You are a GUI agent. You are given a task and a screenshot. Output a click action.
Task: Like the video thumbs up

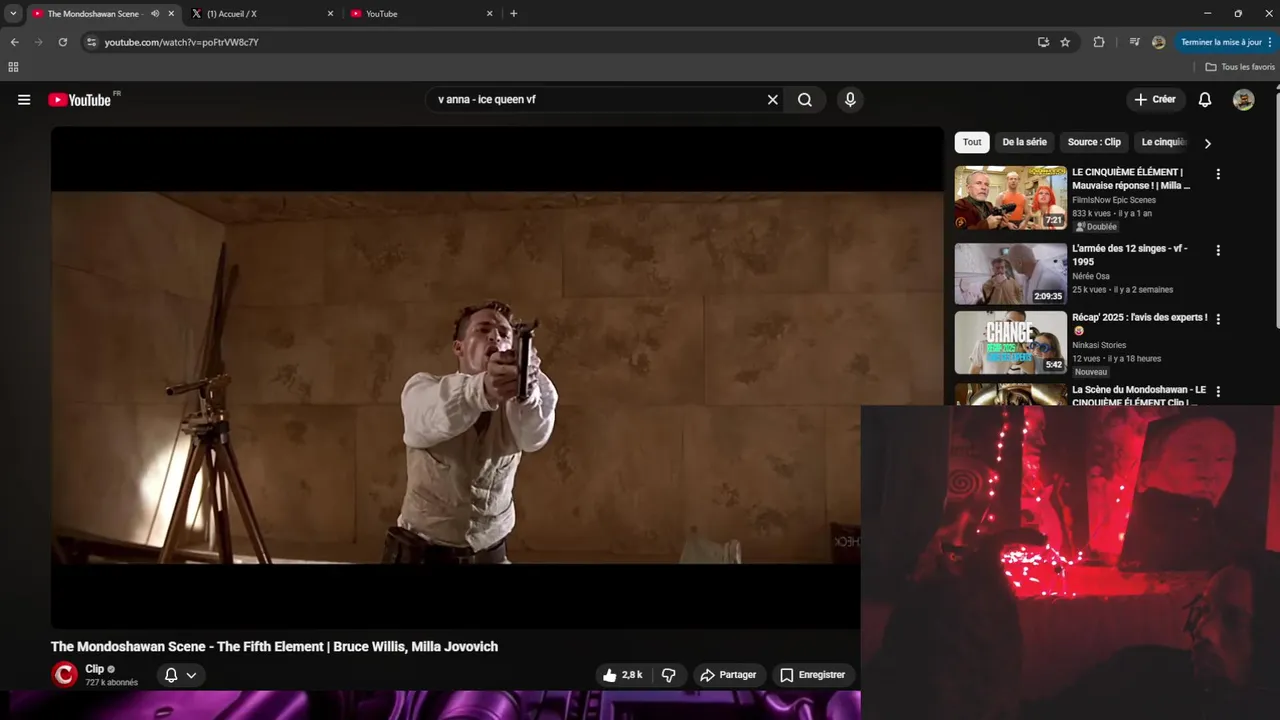click(622, 675)
